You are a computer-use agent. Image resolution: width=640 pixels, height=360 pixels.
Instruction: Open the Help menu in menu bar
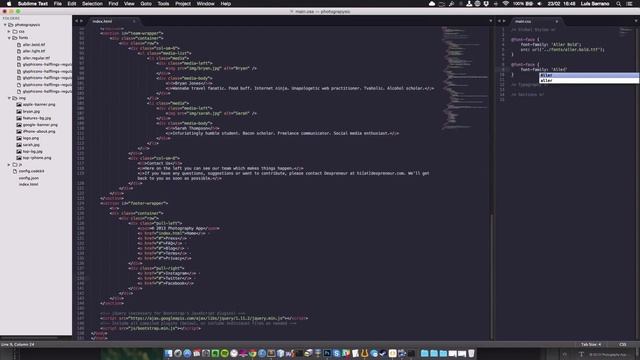pos(226,4)
